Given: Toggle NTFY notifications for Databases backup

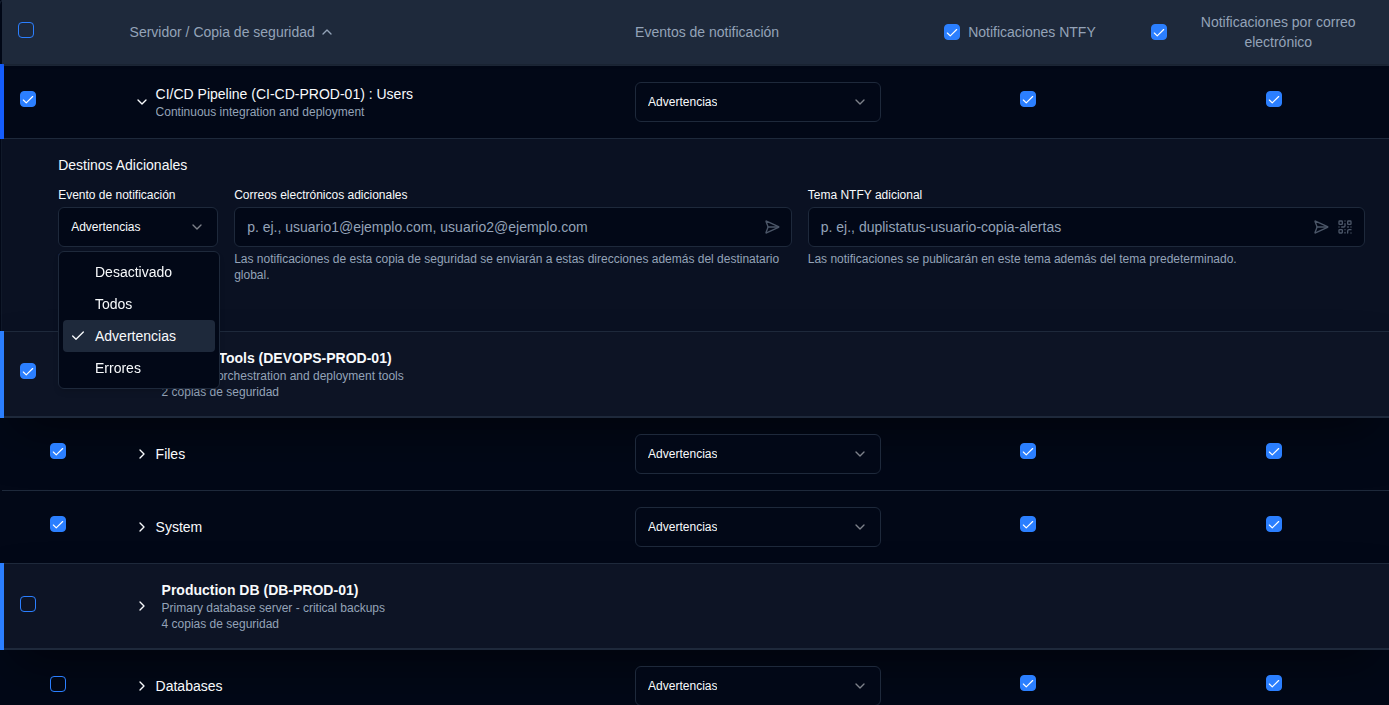Looking at the screenshot, I should tap(1028, 683).
